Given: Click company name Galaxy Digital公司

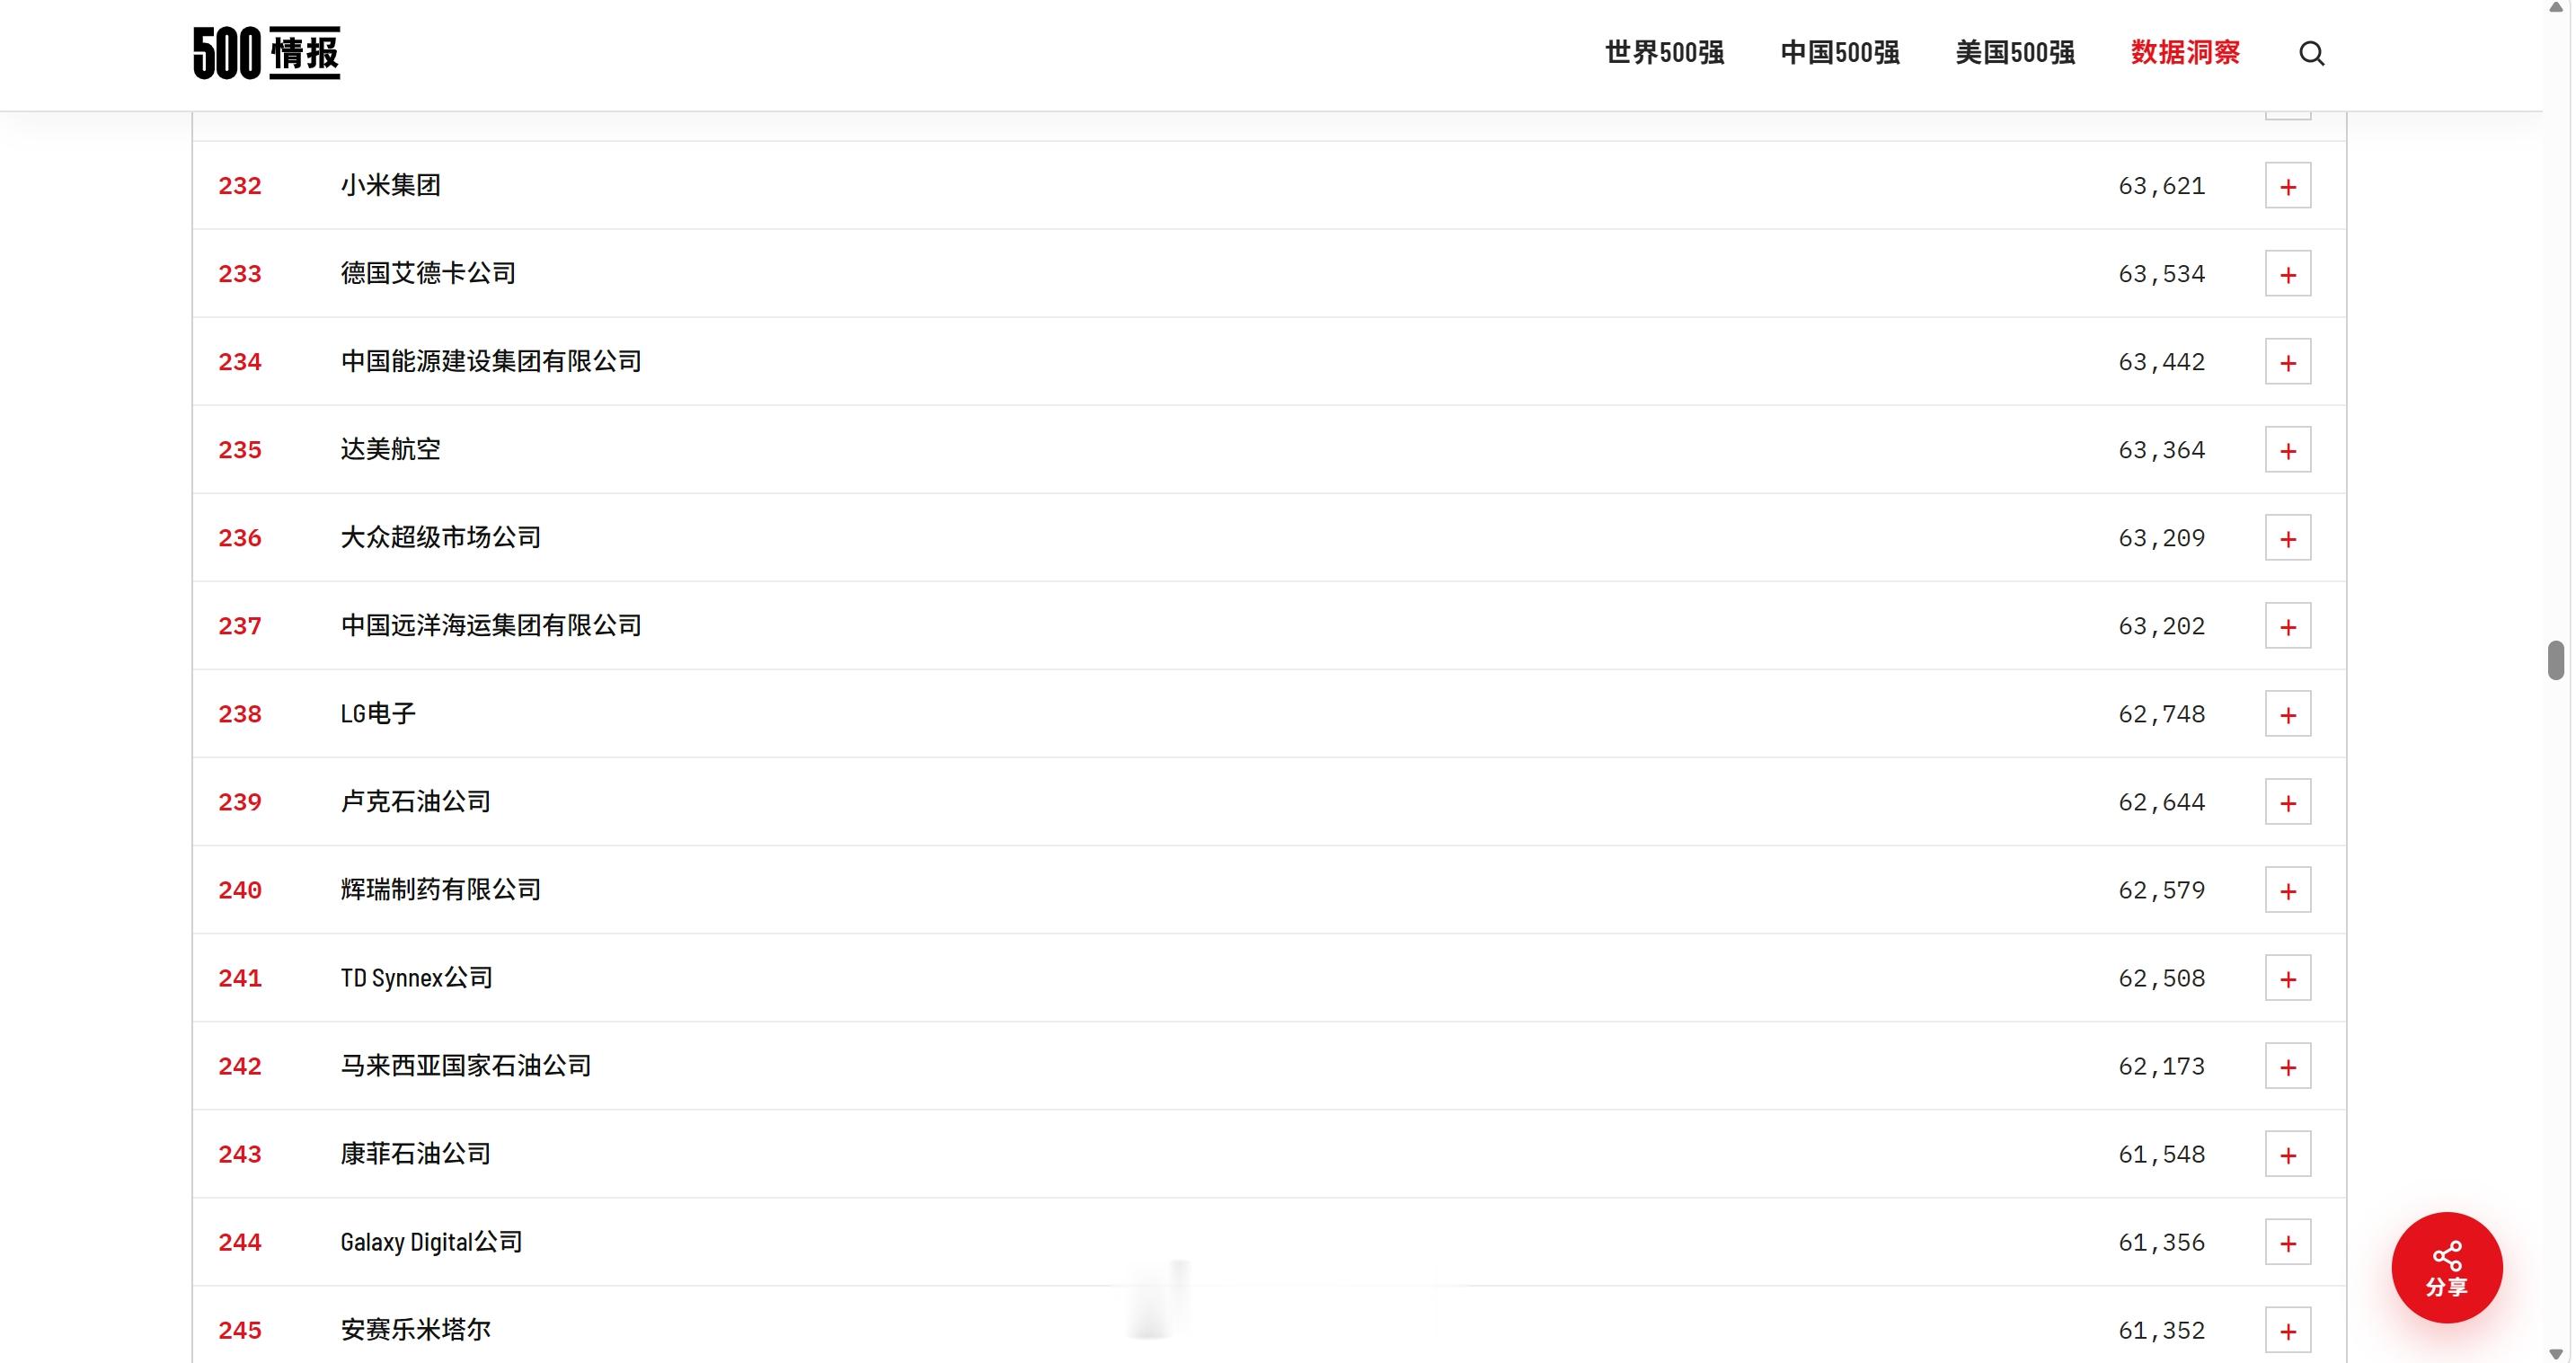Looking at the screenshot, I should (x=431, y=1242).
